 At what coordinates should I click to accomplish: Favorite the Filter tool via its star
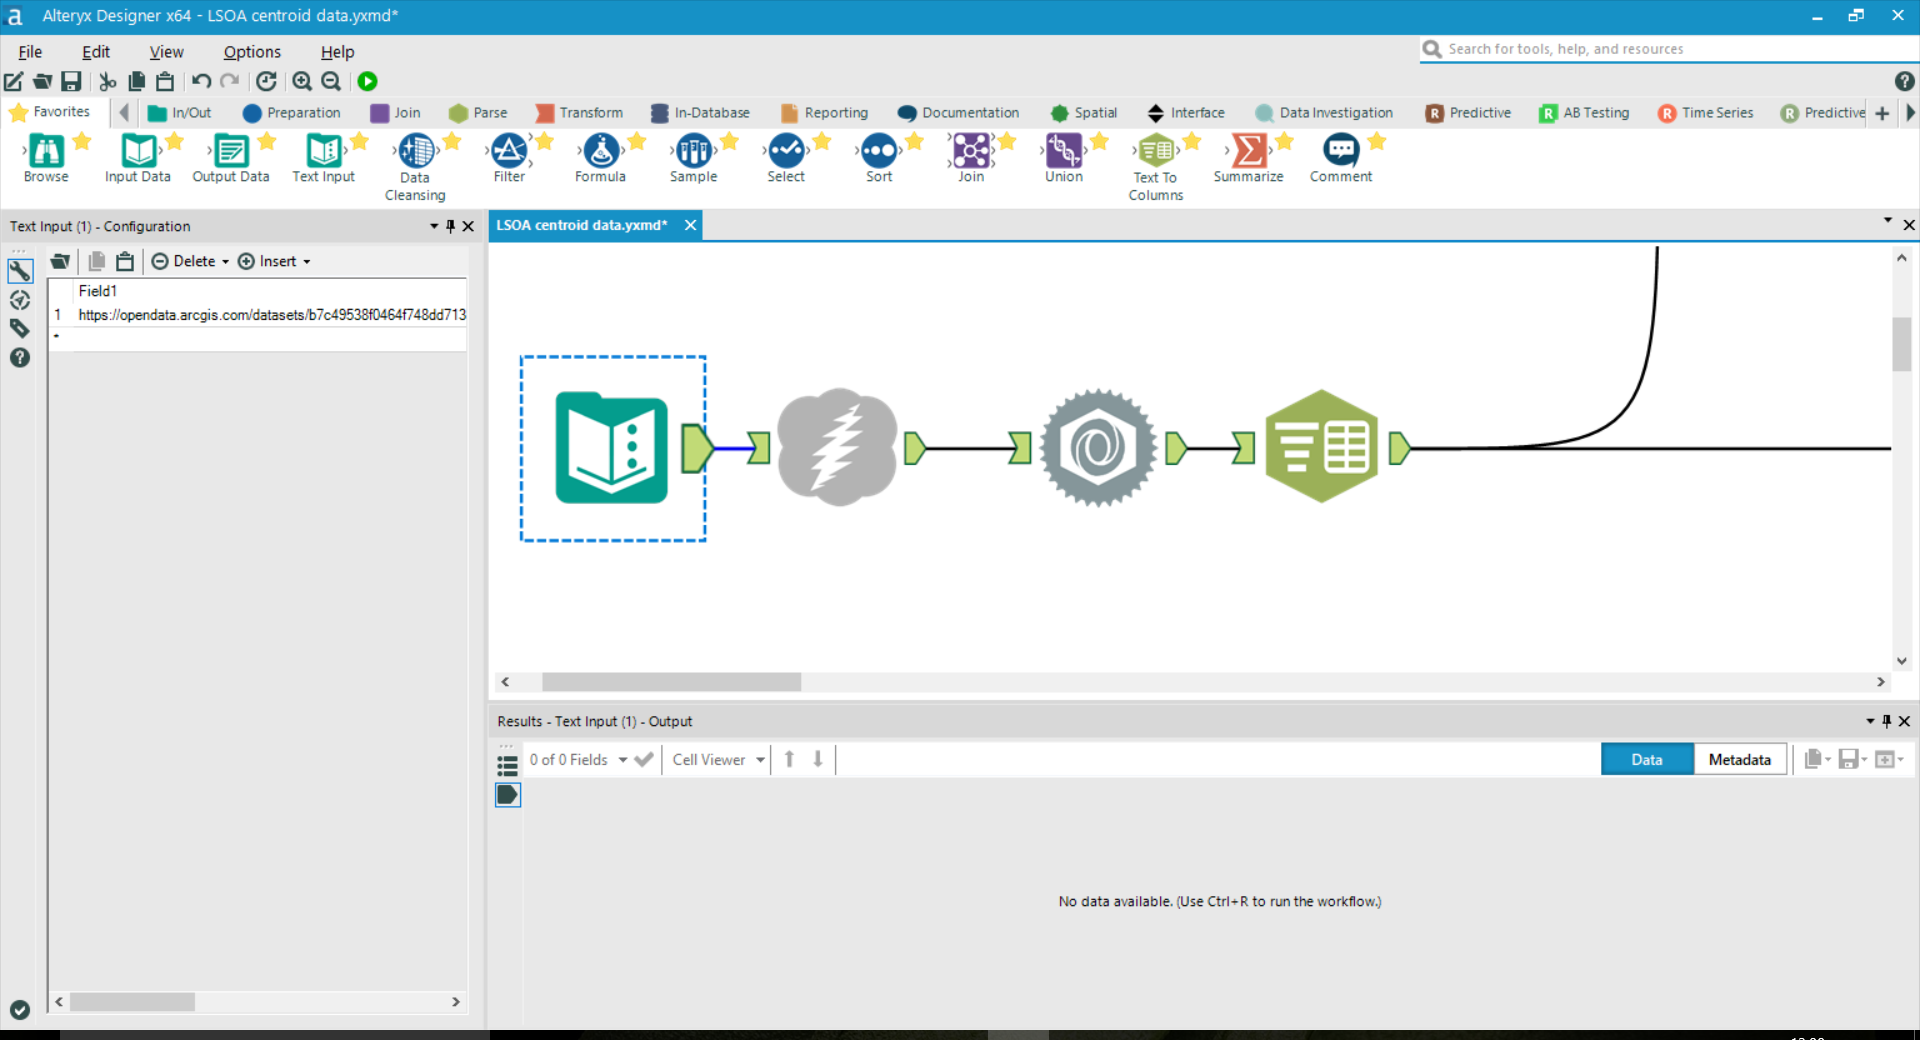(541, 142)
